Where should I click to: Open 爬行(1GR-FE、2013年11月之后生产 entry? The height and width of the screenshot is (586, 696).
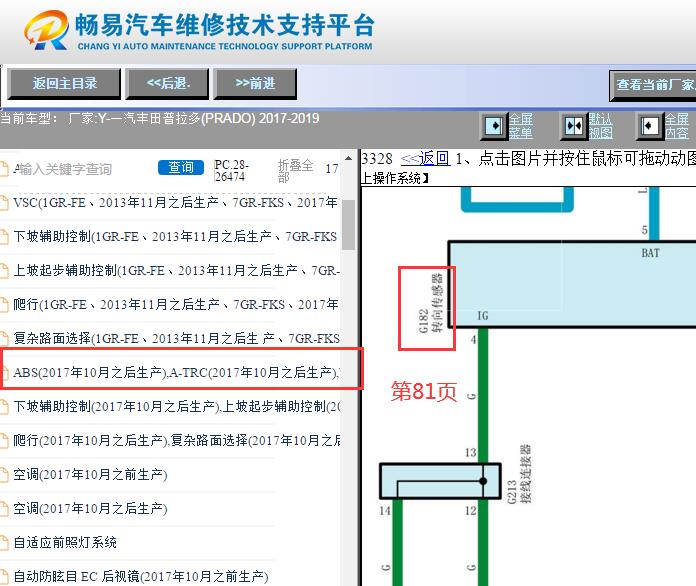[175, 304]
